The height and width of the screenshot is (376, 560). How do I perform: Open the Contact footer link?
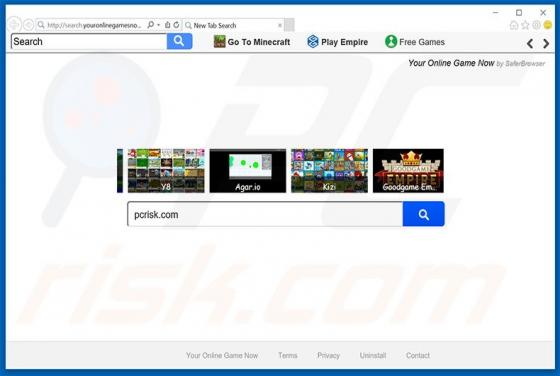[418, 355]
